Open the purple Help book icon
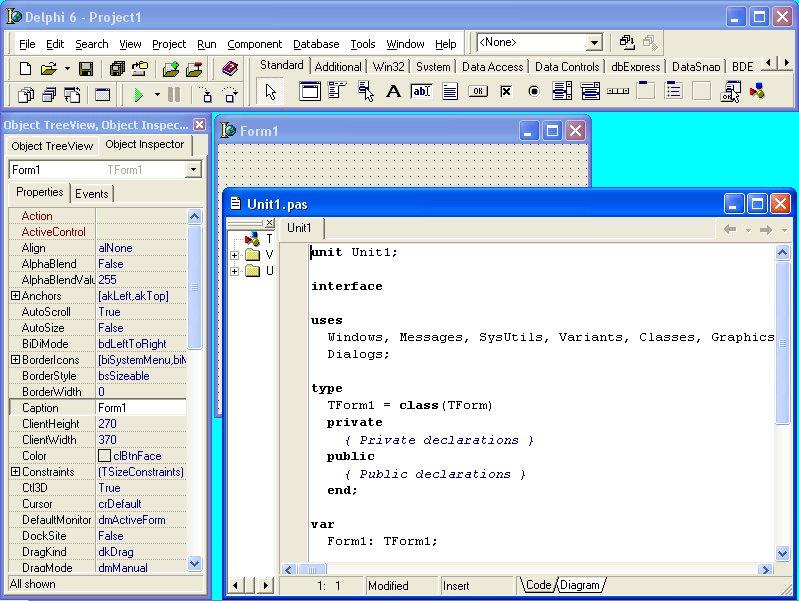This screenshot has width=799, height=601. (x=230, y=68)
